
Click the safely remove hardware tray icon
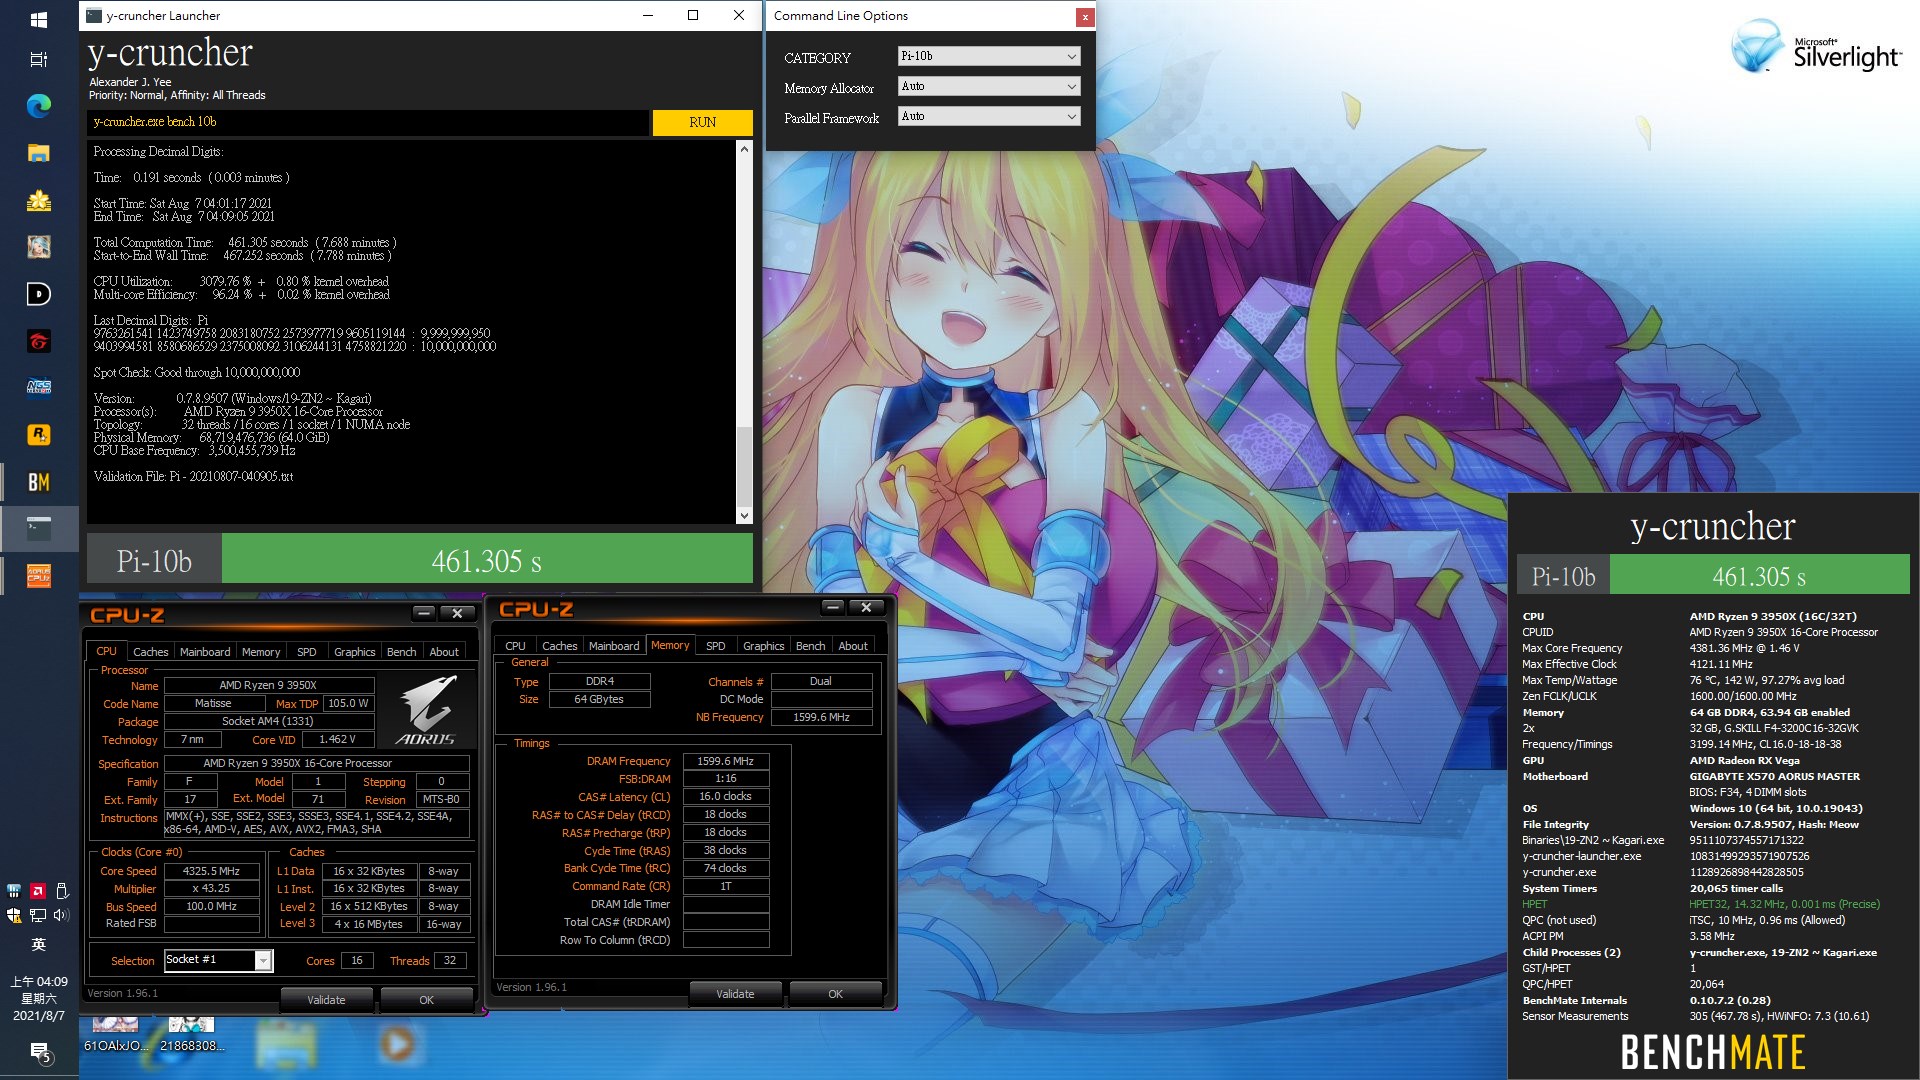(61, 890)
